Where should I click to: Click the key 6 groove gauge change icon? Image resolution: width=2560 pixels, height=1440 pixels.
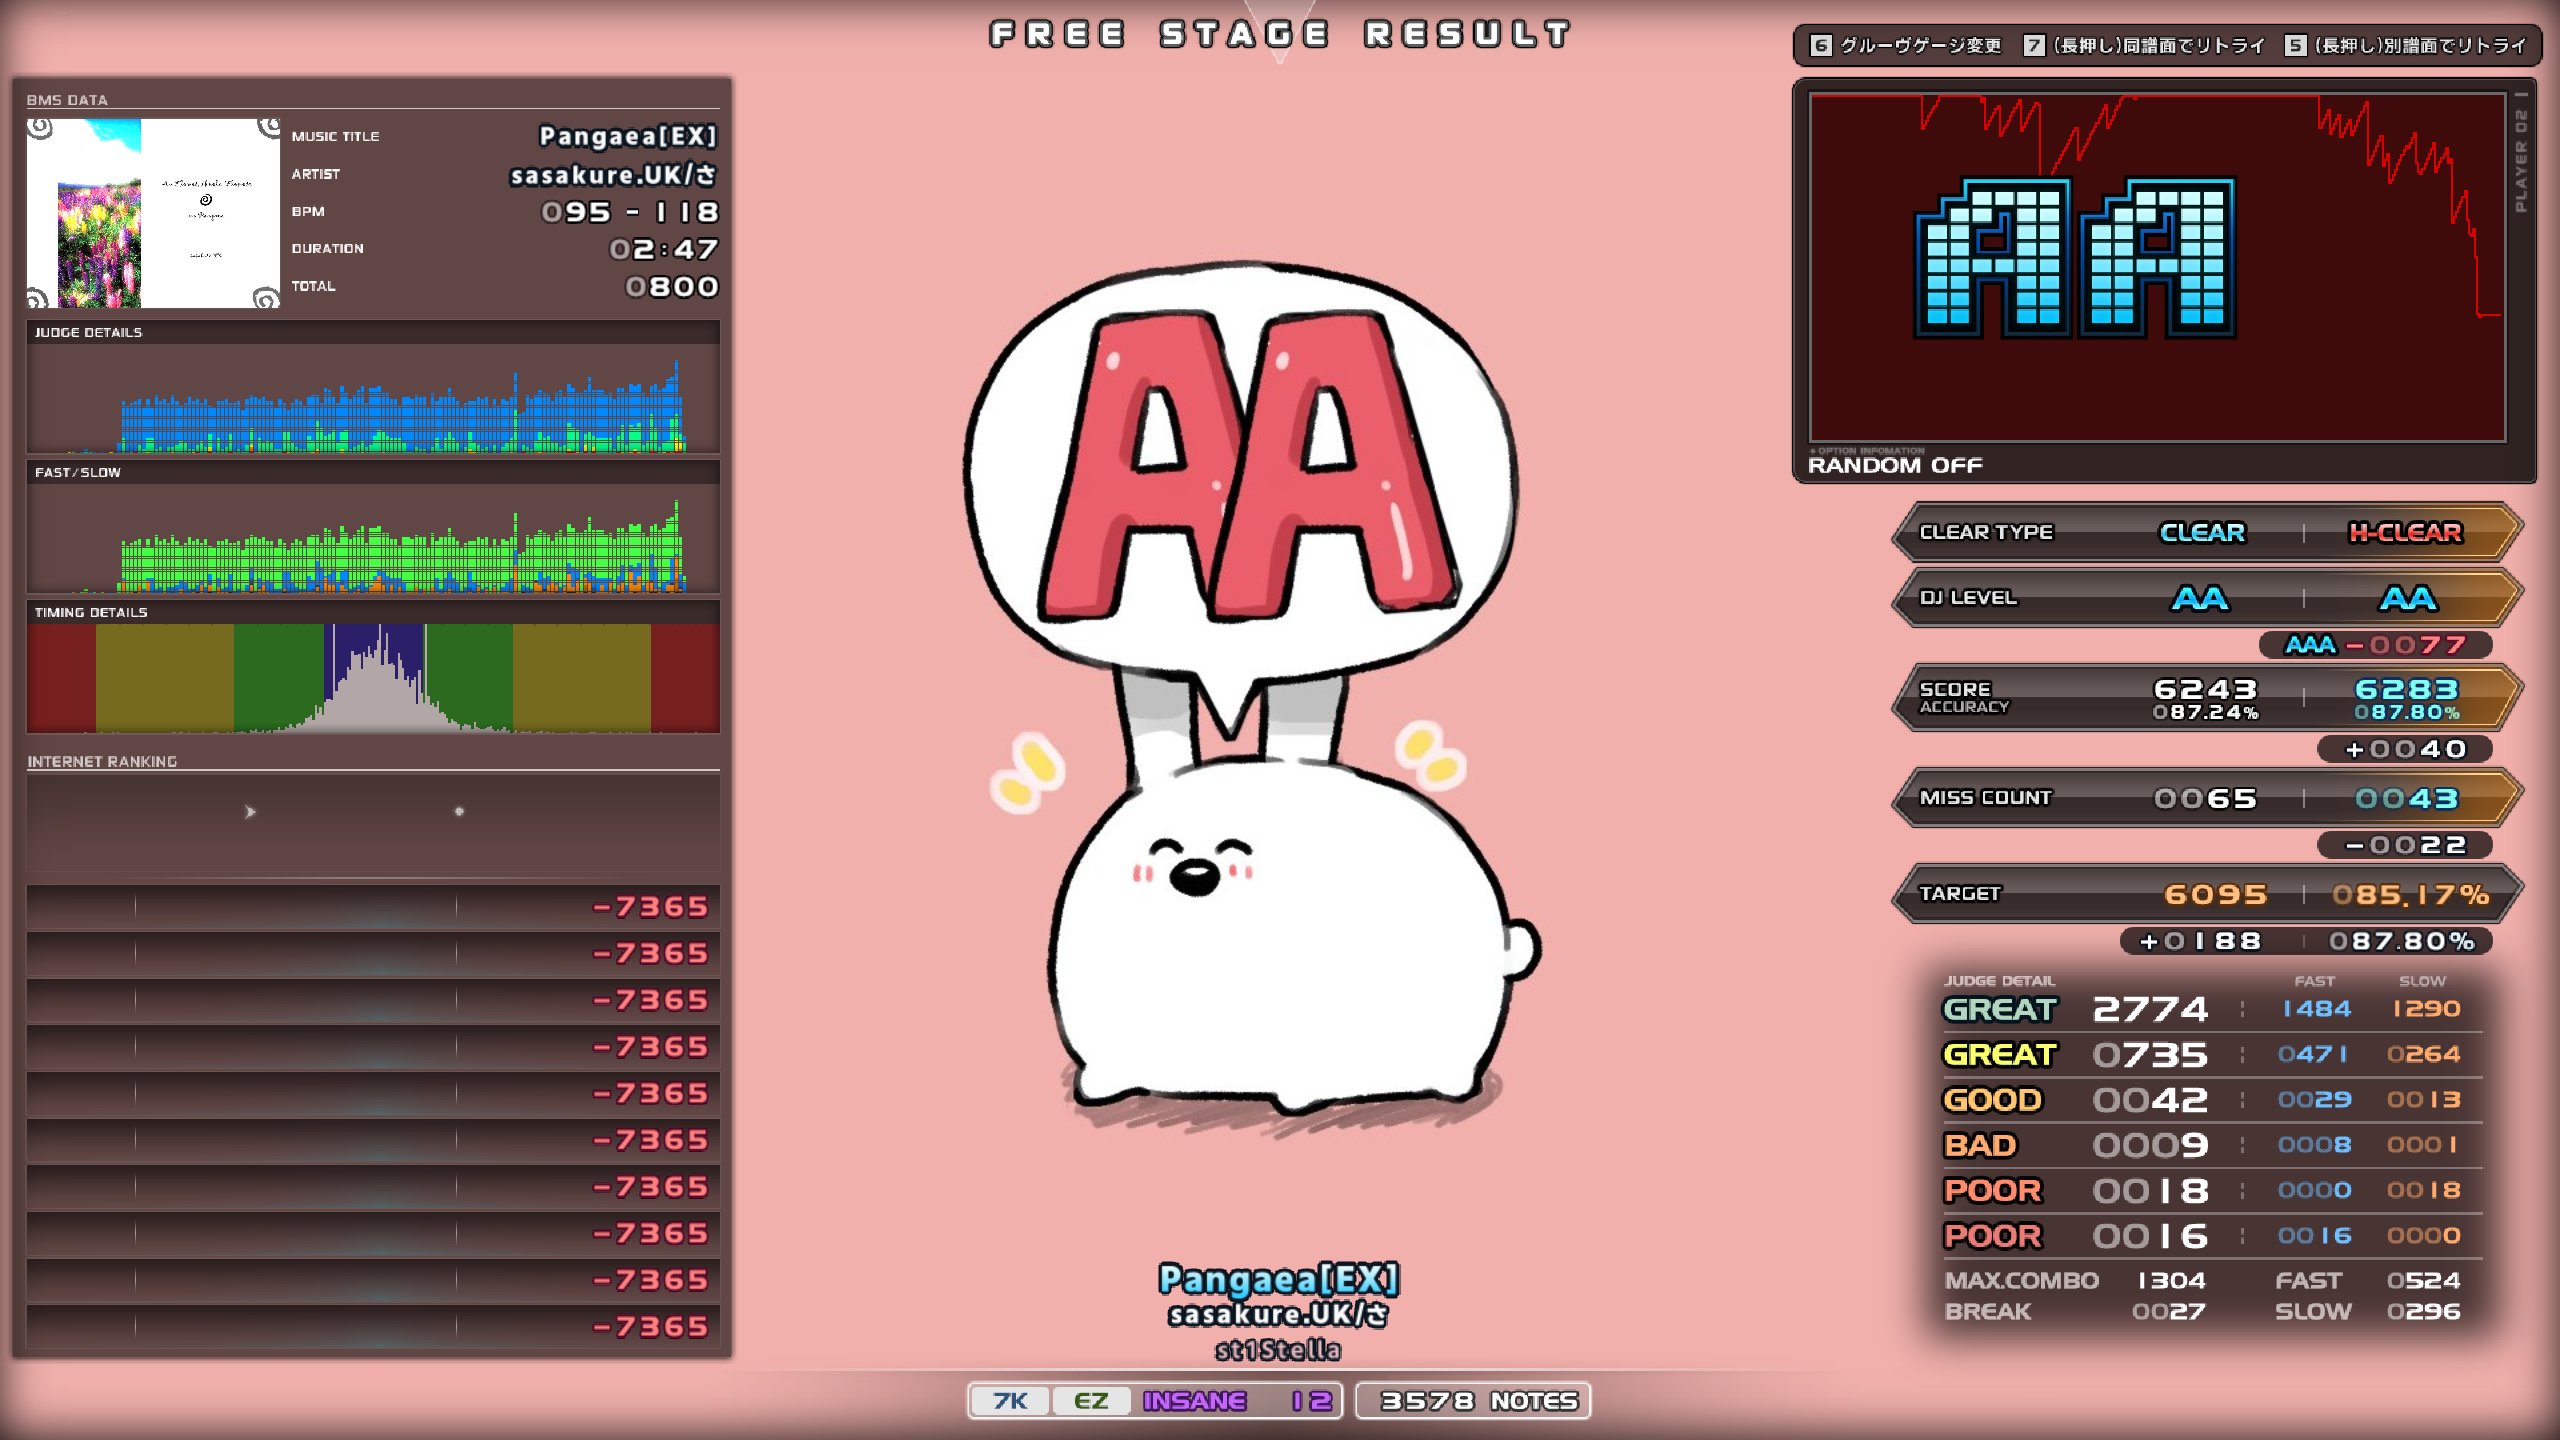pyautogui.click(x=1821, y=45)
